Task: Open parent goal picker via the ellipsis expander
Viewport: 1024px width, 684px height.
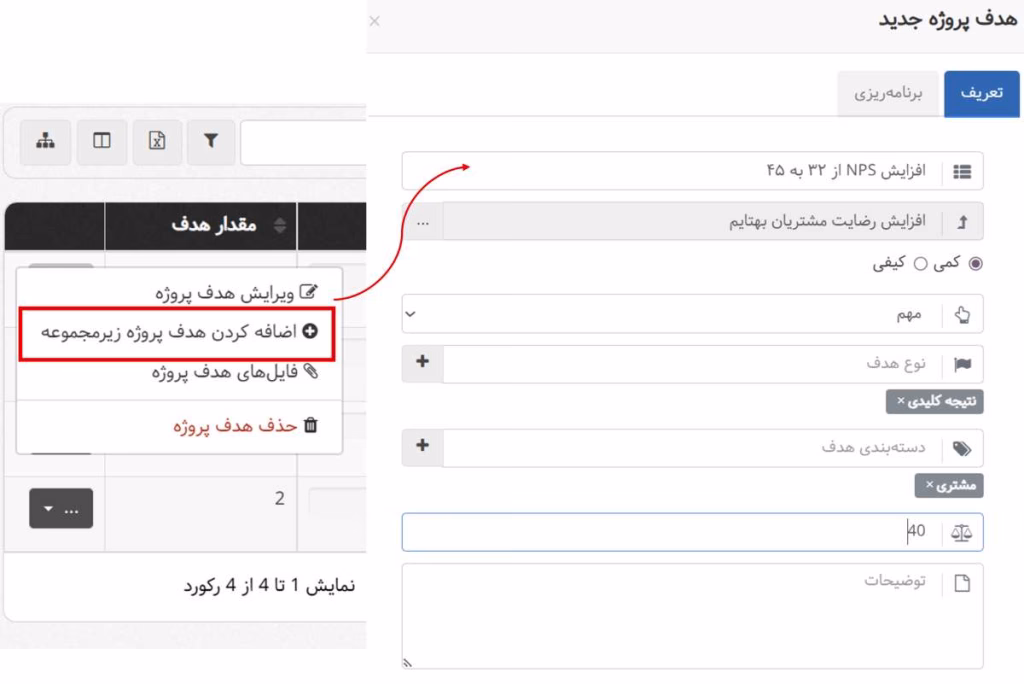Action: point(421,221)
